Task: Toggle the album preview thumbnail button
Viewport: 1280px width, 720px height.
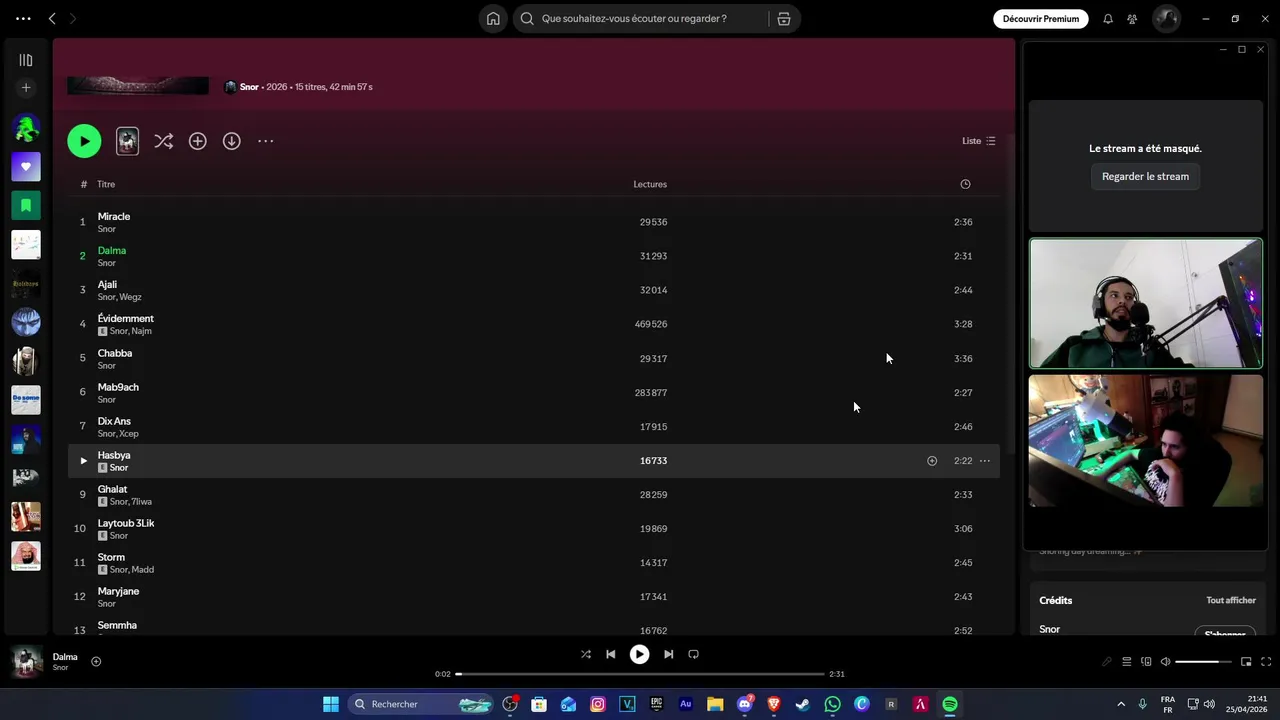Action: [127, 141]
